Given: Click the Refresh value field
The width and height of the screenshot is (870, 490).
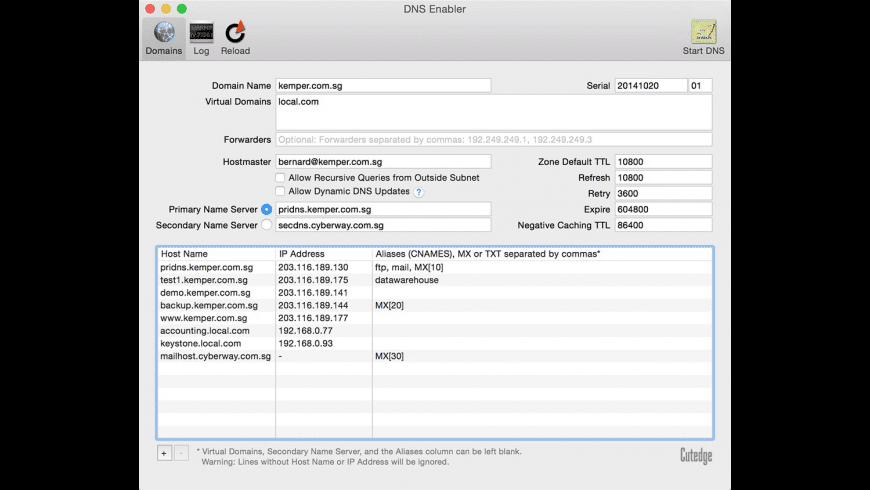Looking at the screenshot, I should 664,178.
